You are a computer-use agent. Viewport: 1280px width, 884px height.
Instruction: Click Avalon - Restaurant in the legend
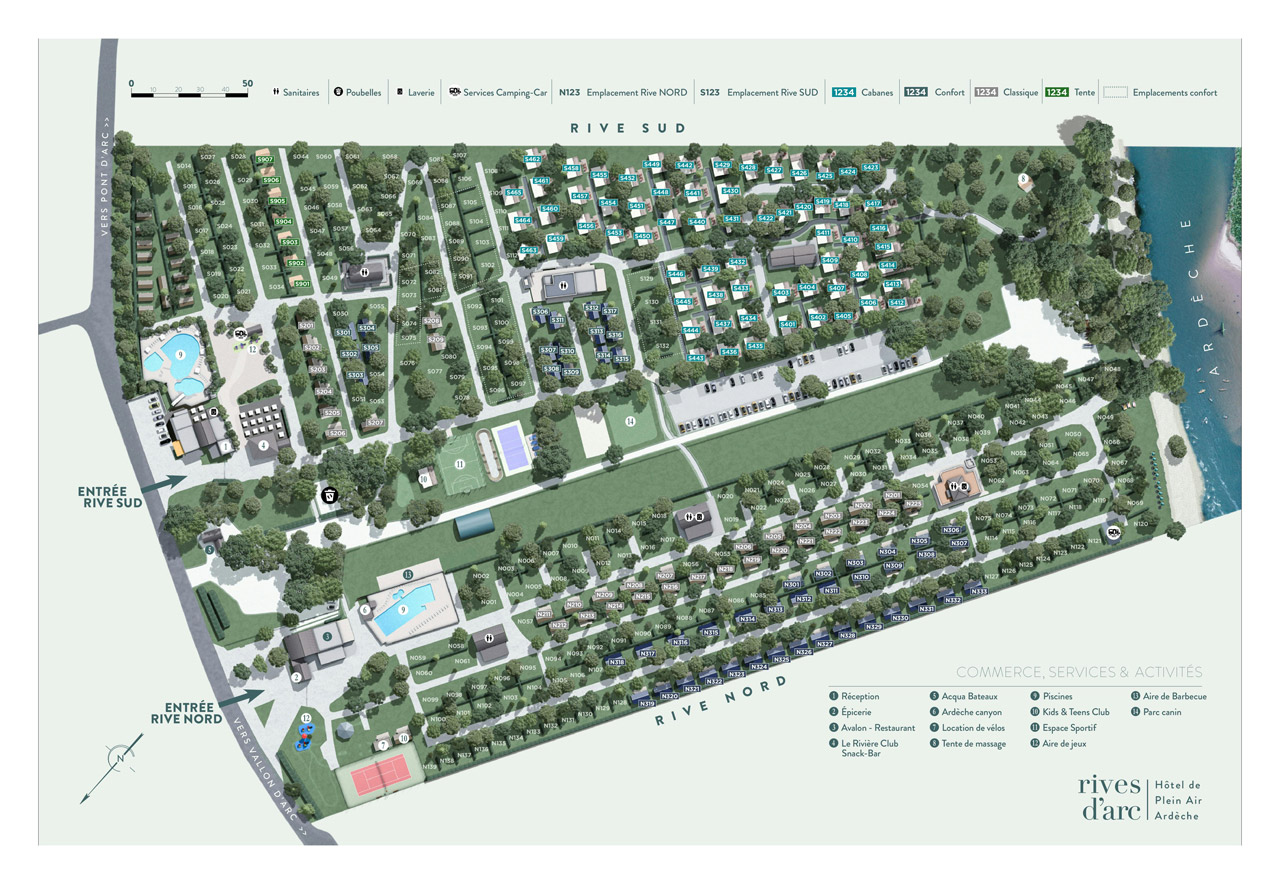(872, 728)
